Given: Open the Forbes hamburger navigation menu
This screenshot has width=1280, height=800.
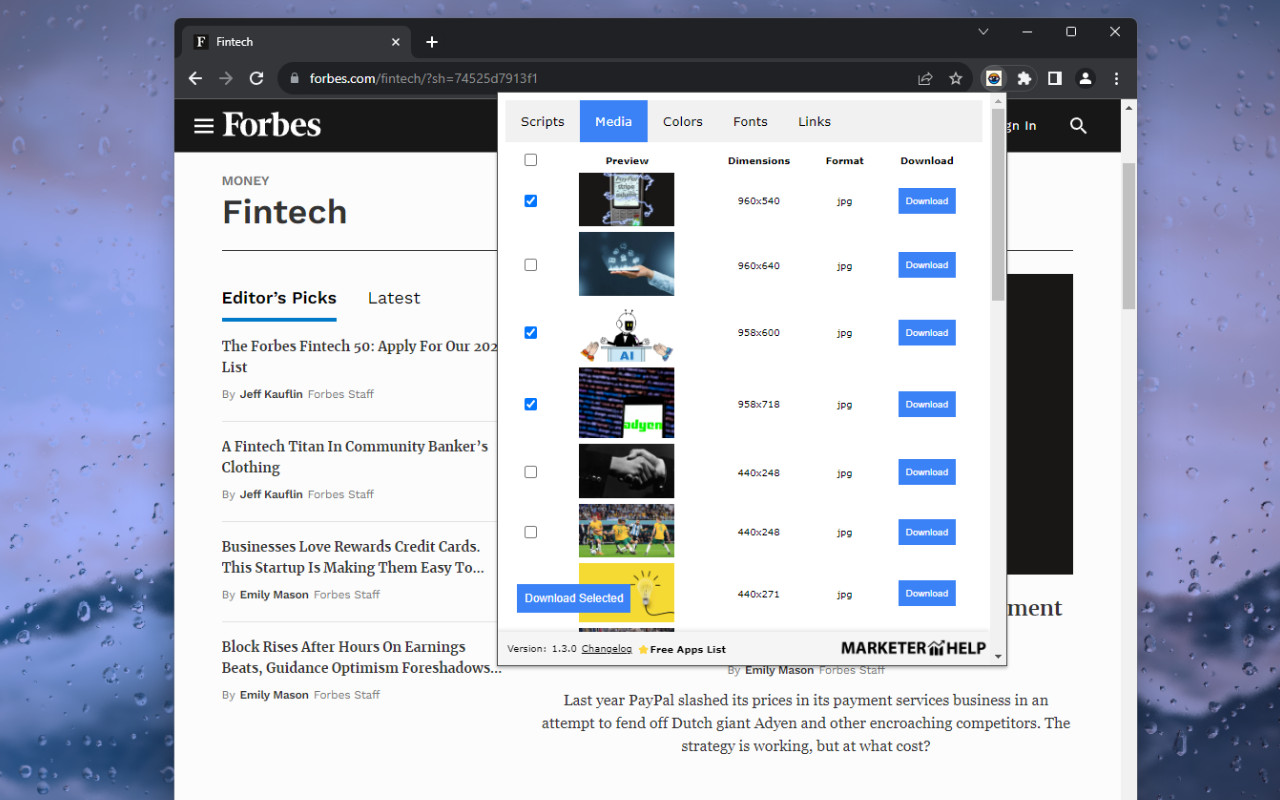Looking at the screenshot, I should tap(204, 125).
